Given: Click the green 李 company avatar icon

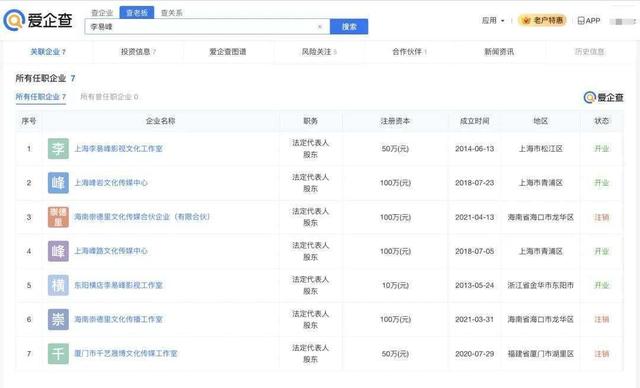Looking at the screenshot, I should (x=58, y=149).
